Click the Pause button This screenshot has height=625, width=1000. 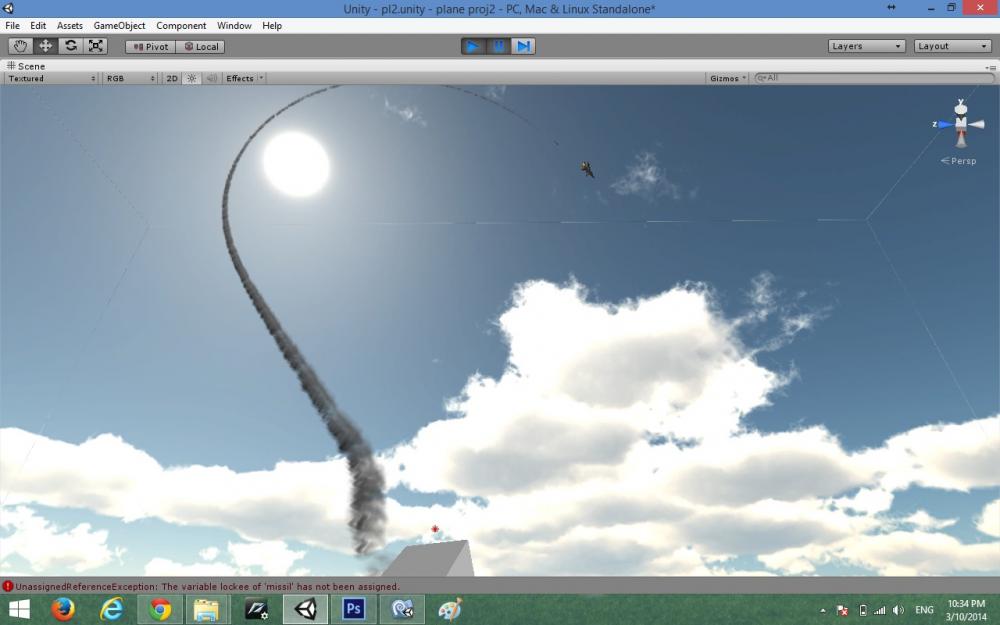pyautogui.click(x=498, y=46)
